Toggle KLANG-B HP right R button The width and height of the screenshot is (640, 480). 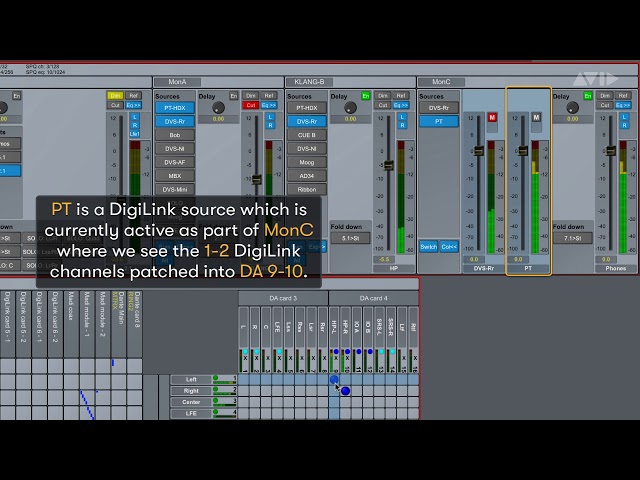(402, 125)
